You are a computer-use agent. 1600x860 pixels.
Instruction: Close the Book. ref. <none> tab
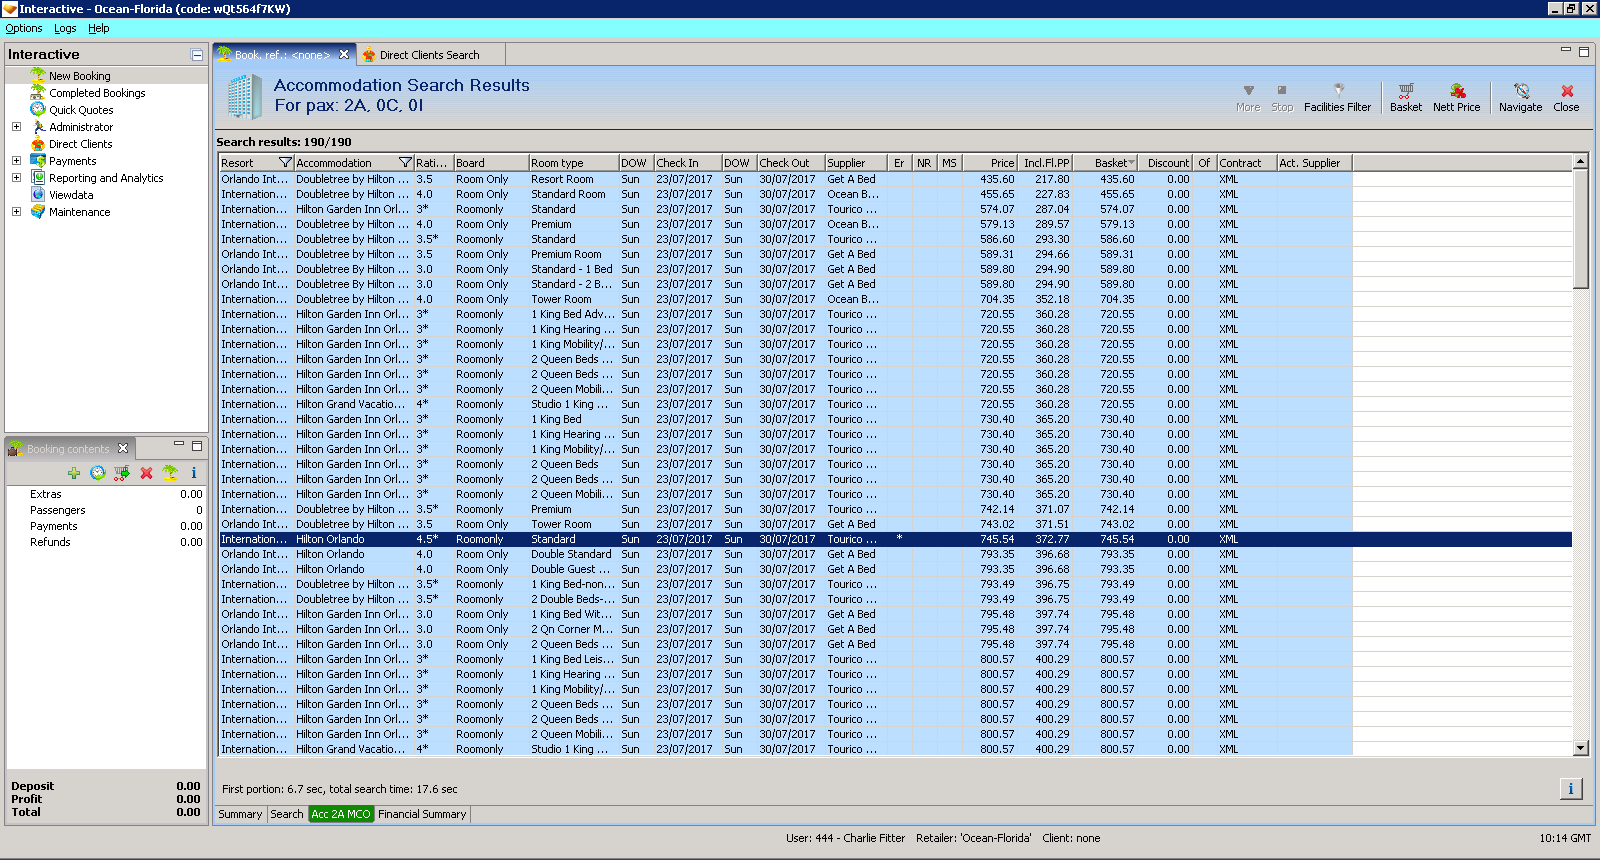point(344,55)
